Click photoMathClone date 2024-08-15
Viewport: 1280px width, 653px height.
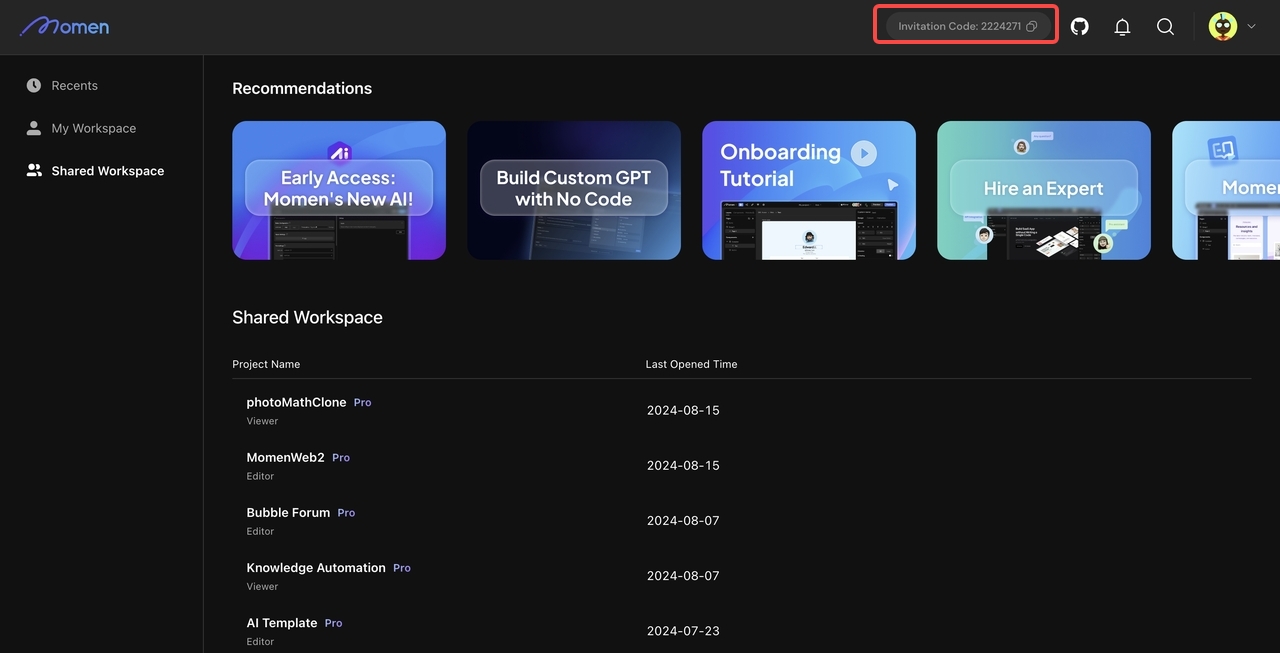683,410
